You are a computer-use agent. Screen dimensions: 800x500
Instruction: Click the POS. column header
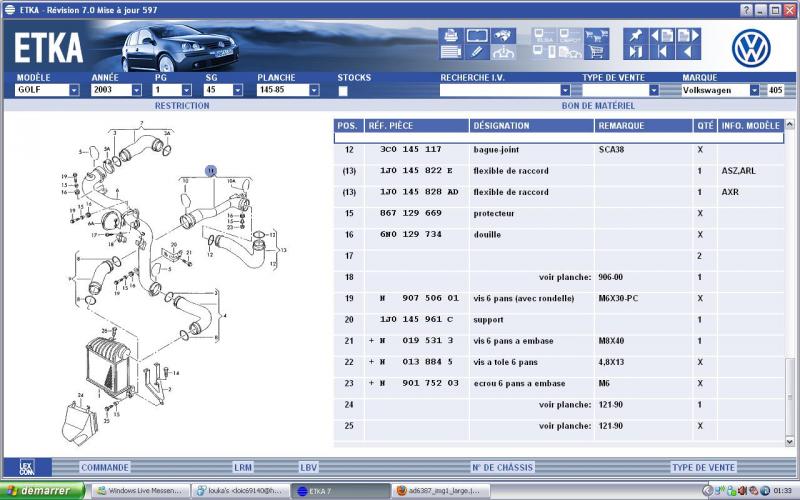click(x=349, y=126)
